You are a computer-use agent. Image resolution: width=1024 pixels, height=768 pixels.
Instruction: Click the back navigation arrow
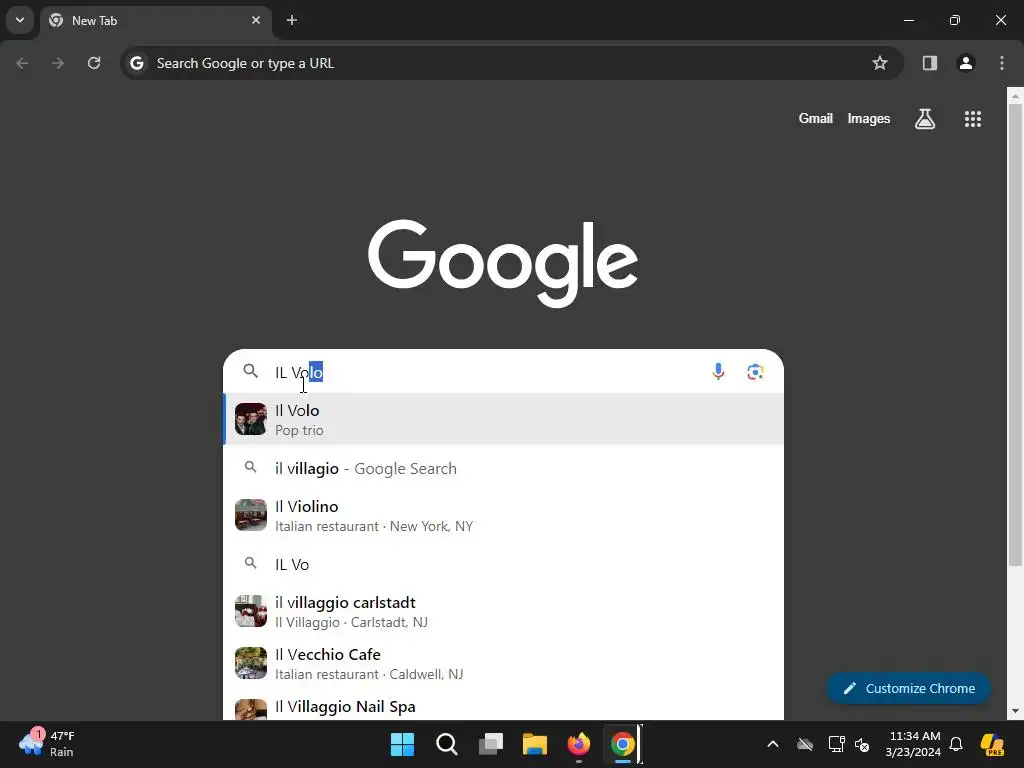(x=22, y=63)
